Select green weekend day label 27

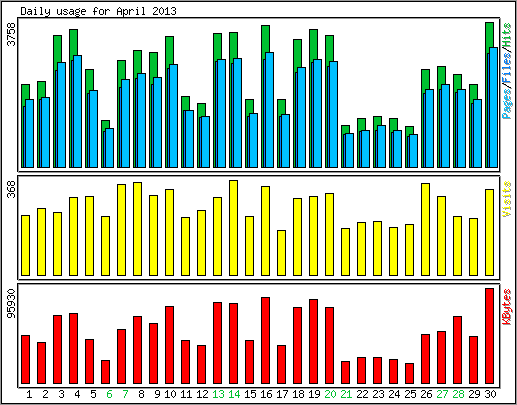coord(442,394)
